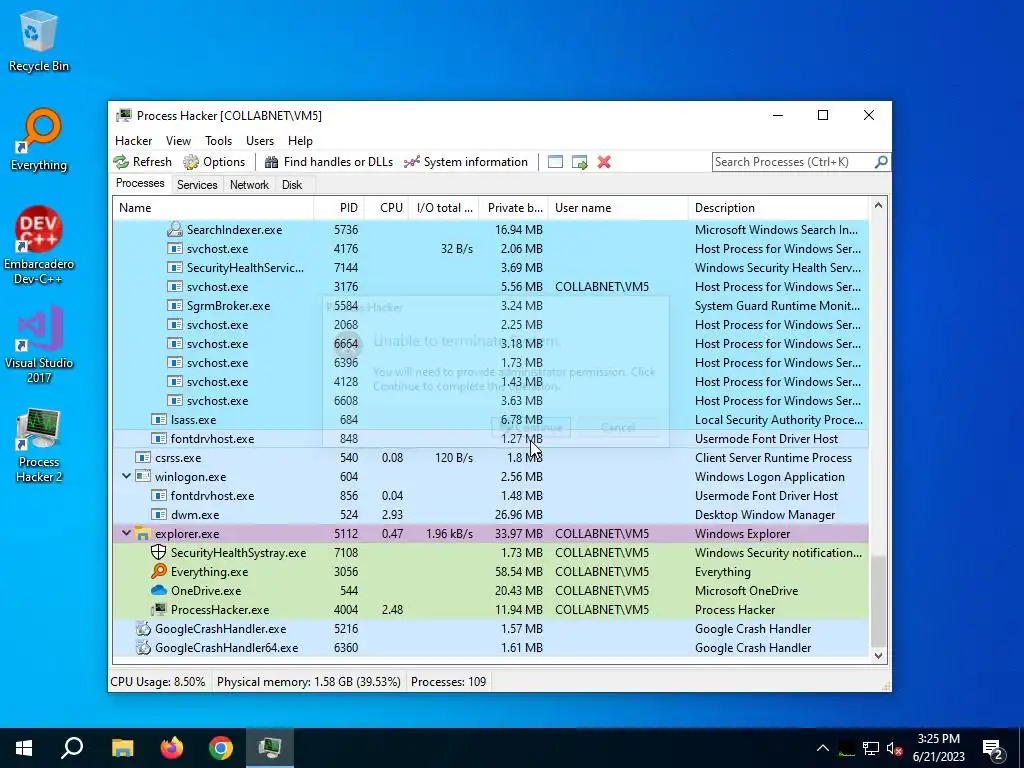Sort by the Description column header
This screenshot has width=1024, height=768.
click(778, 208)
